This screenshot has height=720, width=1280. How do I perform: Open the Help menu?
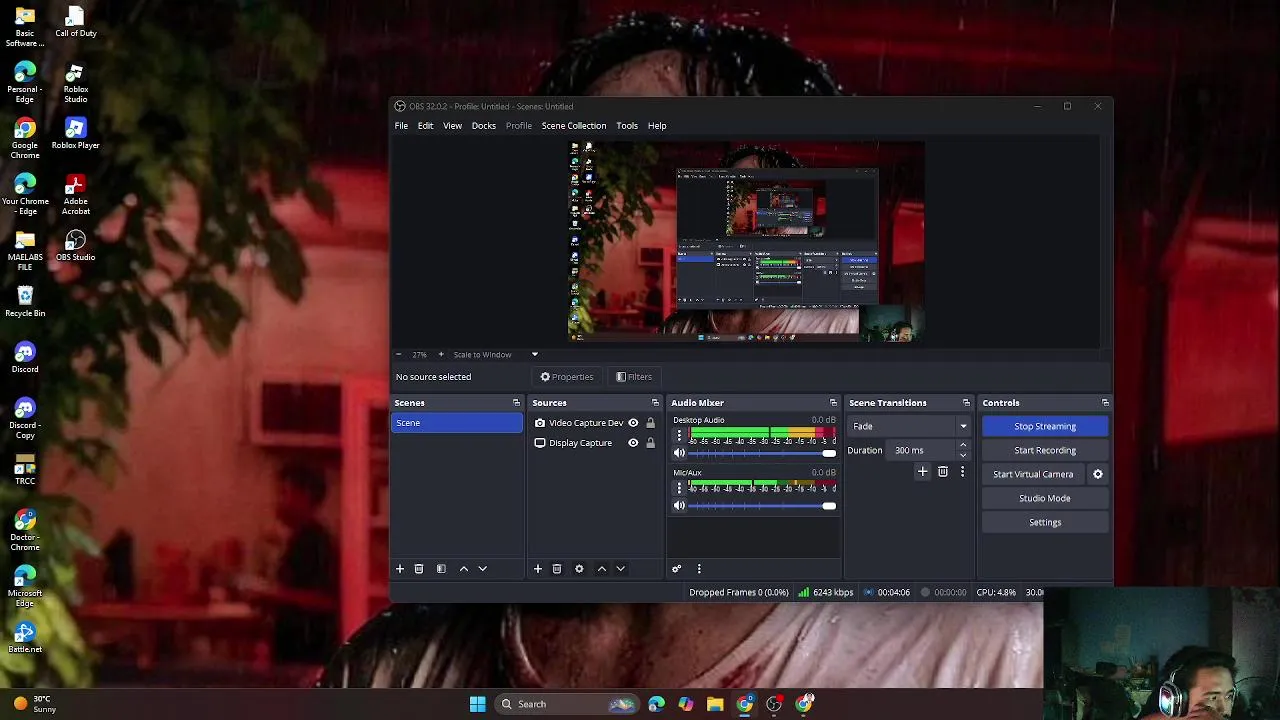click(x=657, y=126)
